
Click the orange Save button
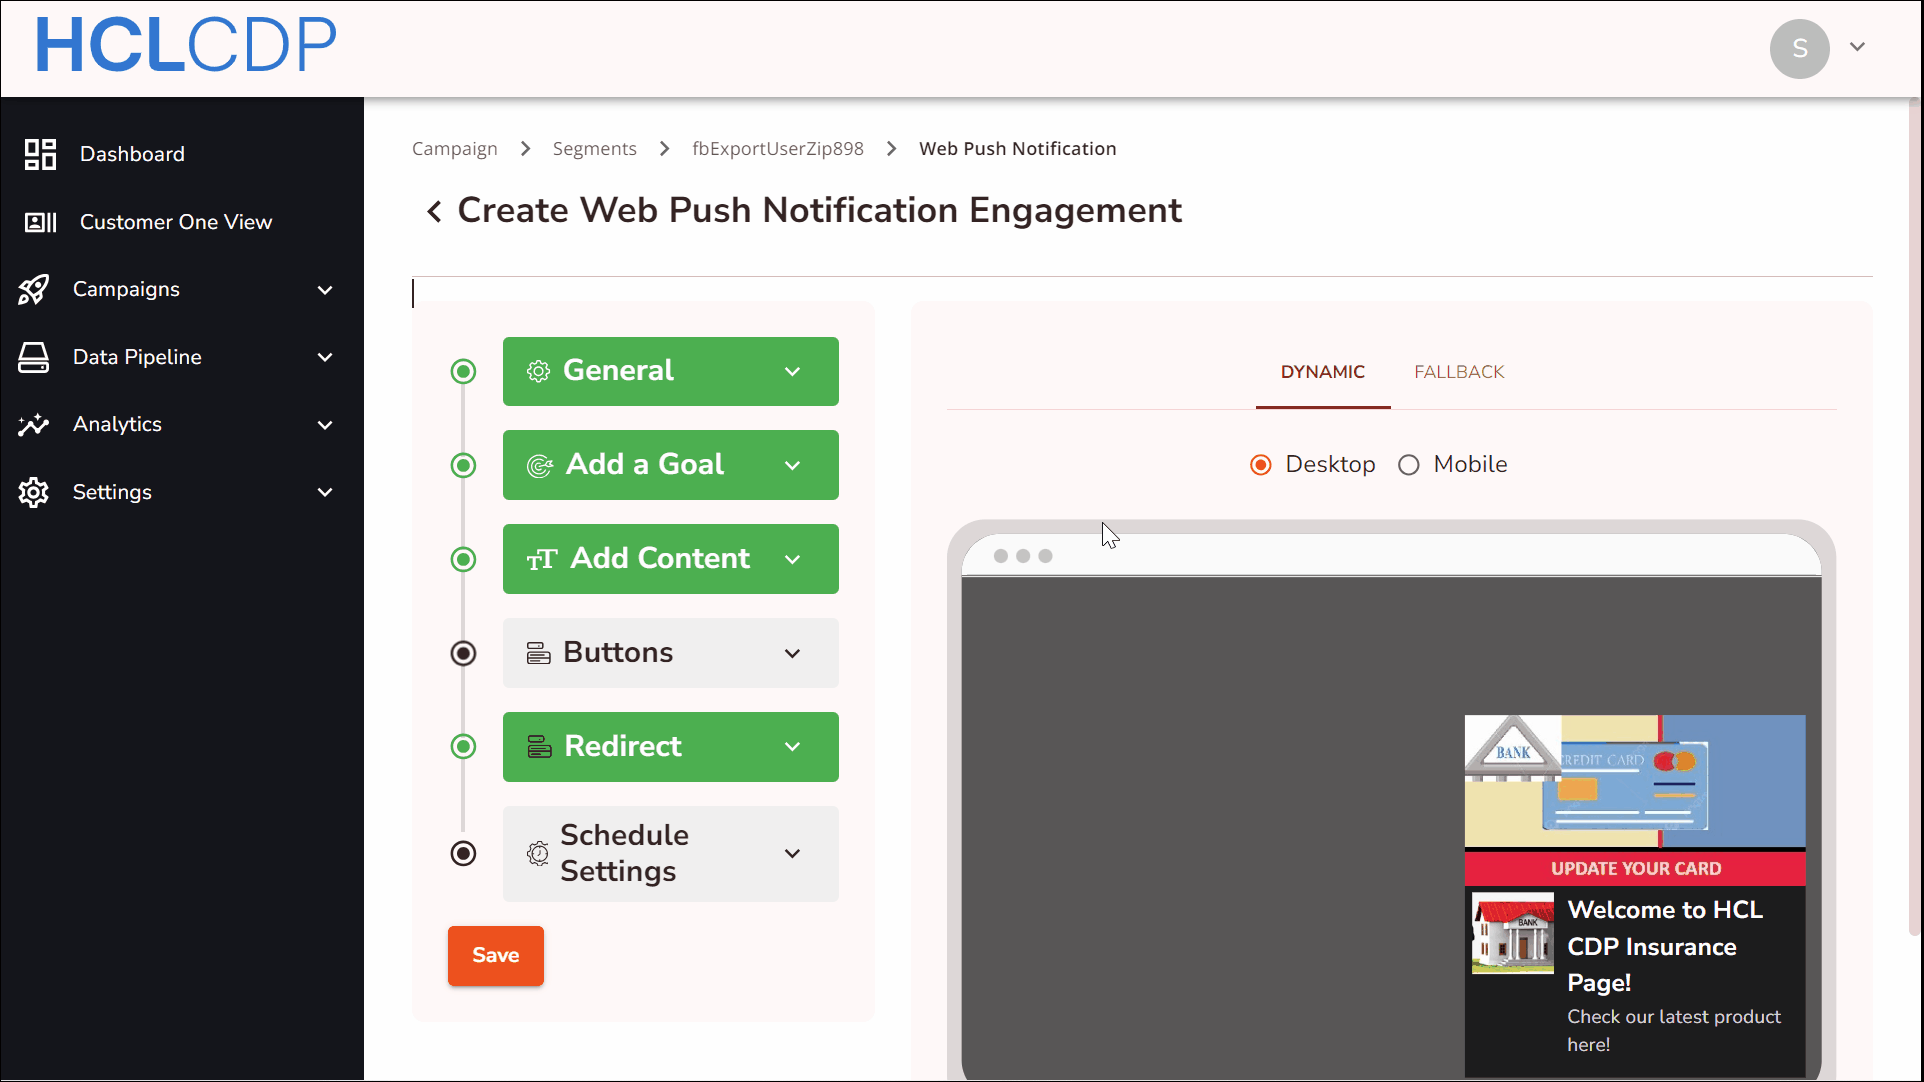pos(496,955)
